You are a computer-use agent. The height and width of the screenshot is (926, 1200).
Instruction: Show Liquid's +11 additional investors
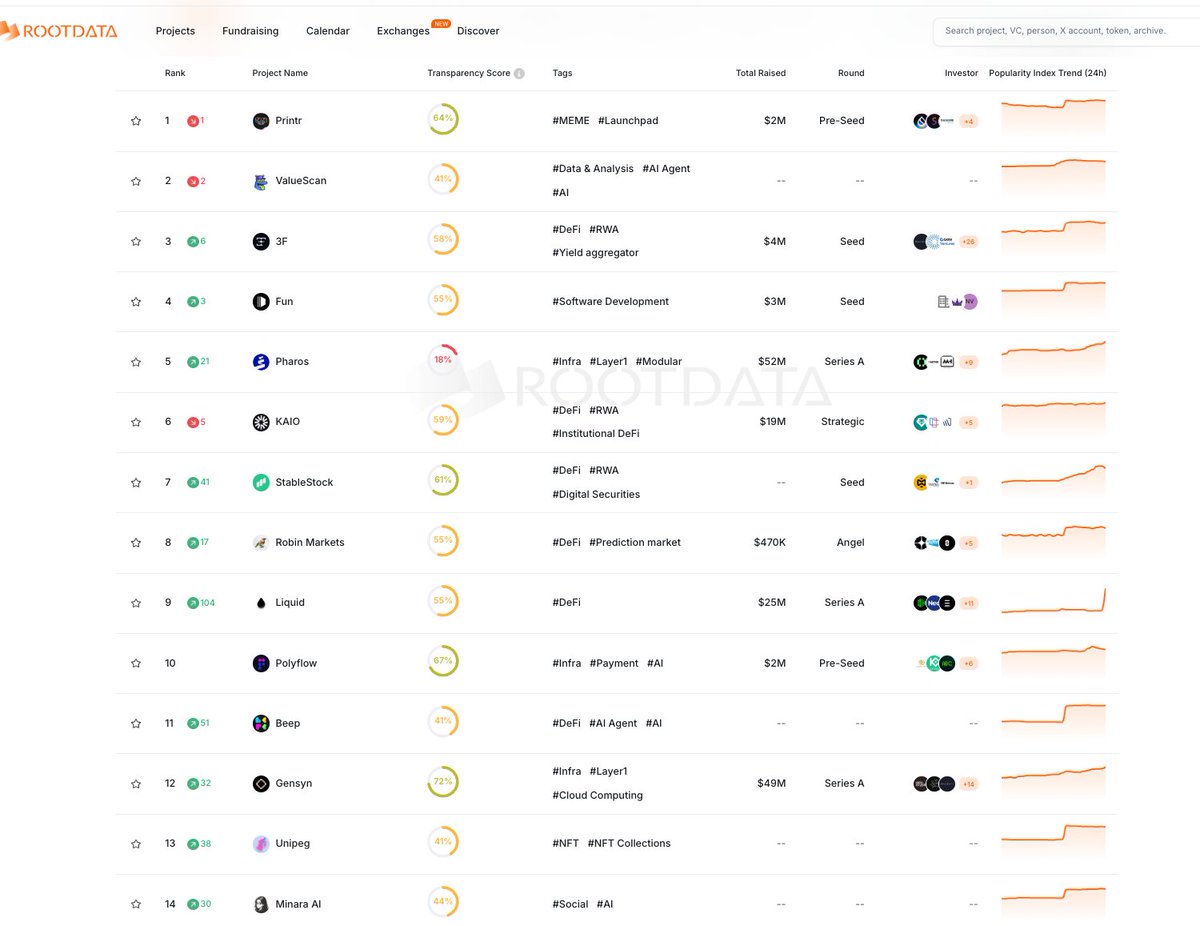(968, 603)
